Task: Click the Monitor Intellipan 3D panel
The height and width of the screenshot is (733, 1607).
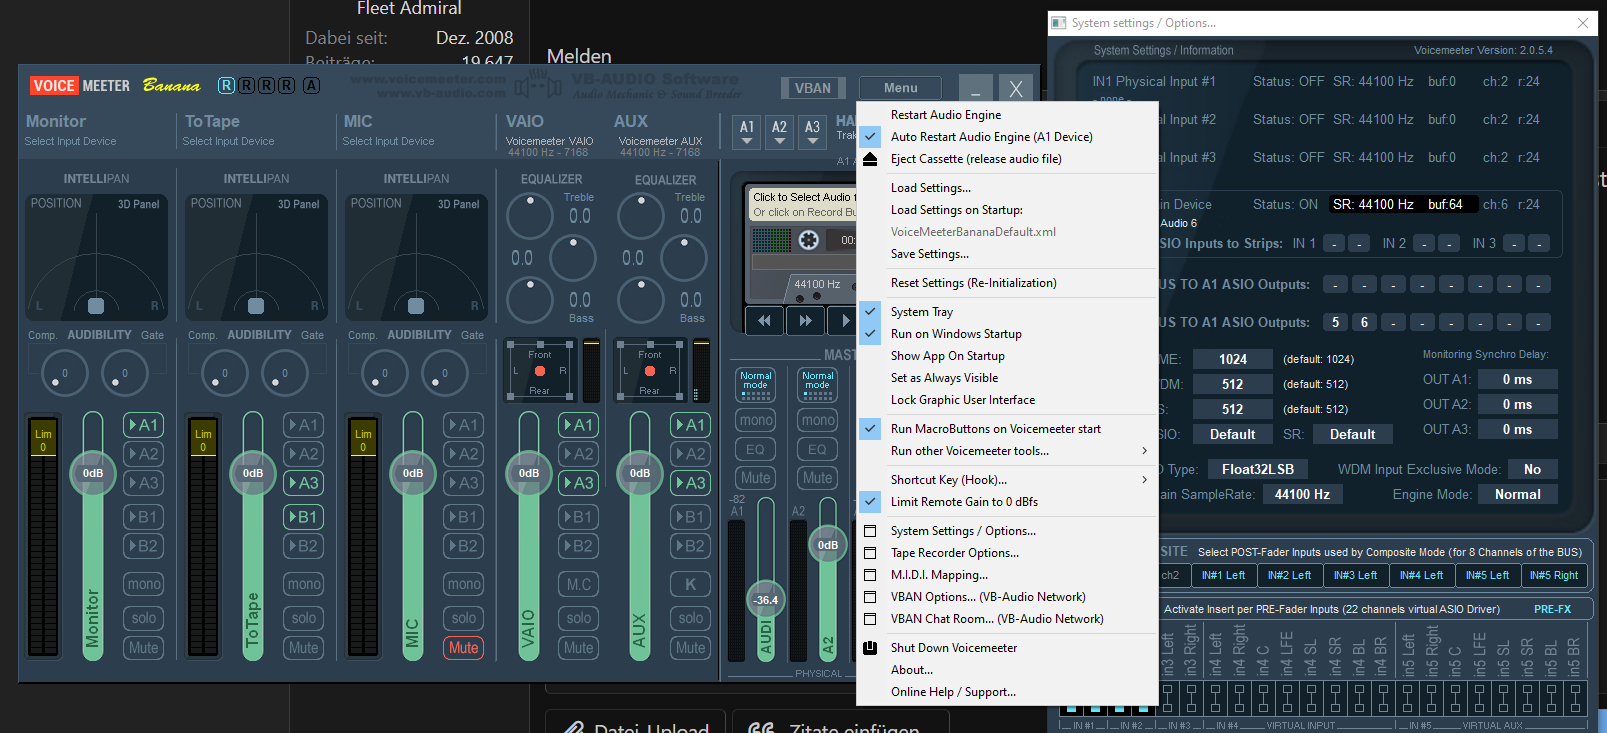Action: click(96, 256)
